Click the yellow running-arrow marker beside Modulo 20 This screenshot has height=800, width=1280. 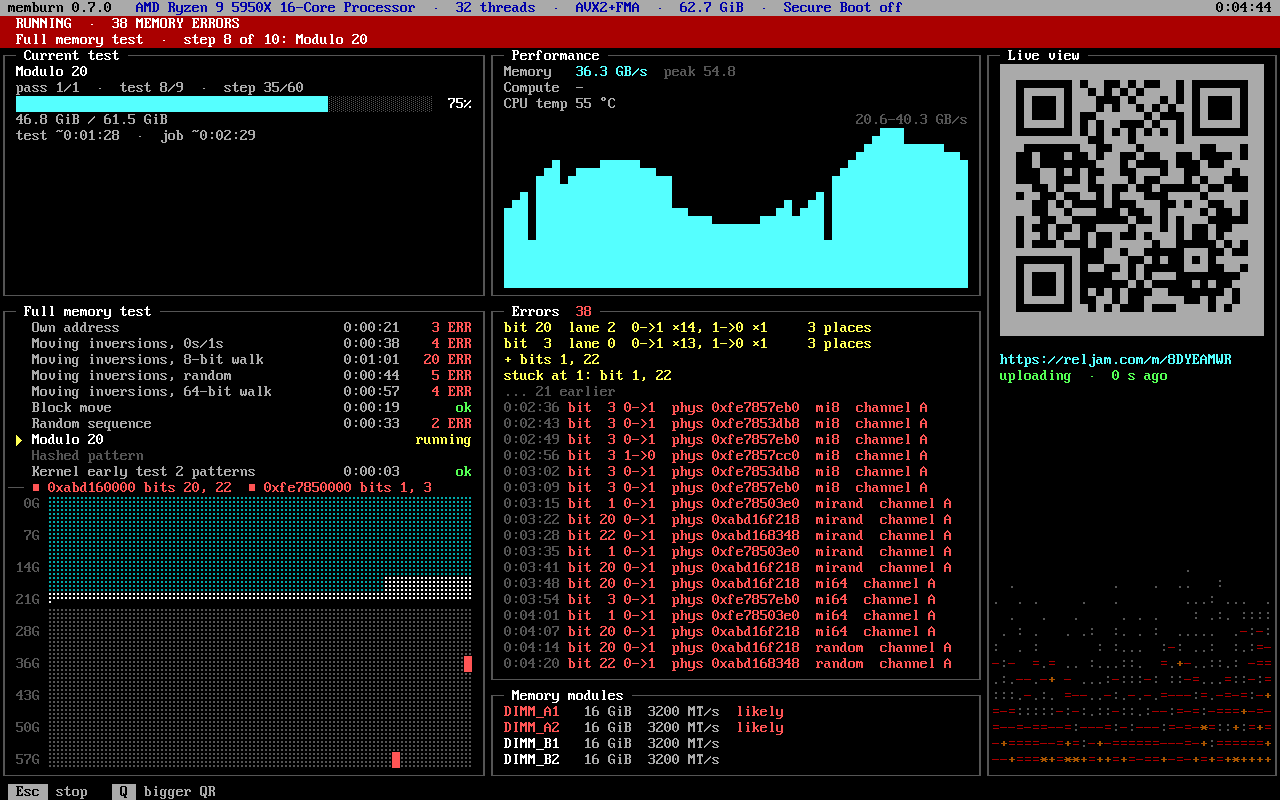19,440
